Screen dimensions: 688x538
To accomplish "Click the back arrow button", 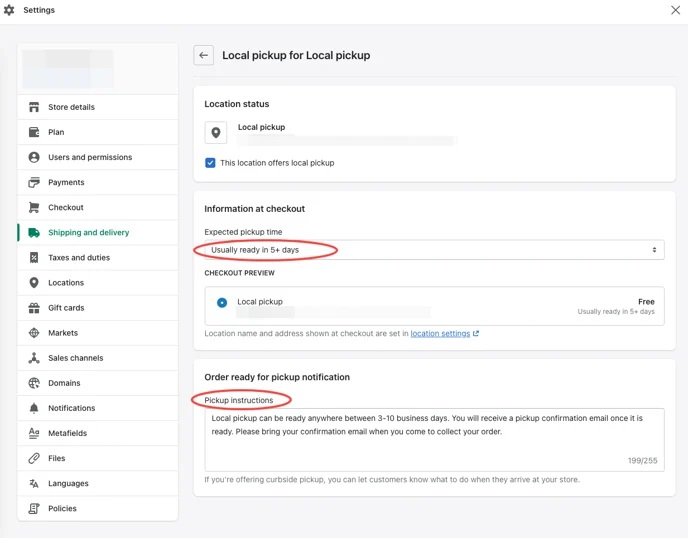I will (x=203, y=56).
